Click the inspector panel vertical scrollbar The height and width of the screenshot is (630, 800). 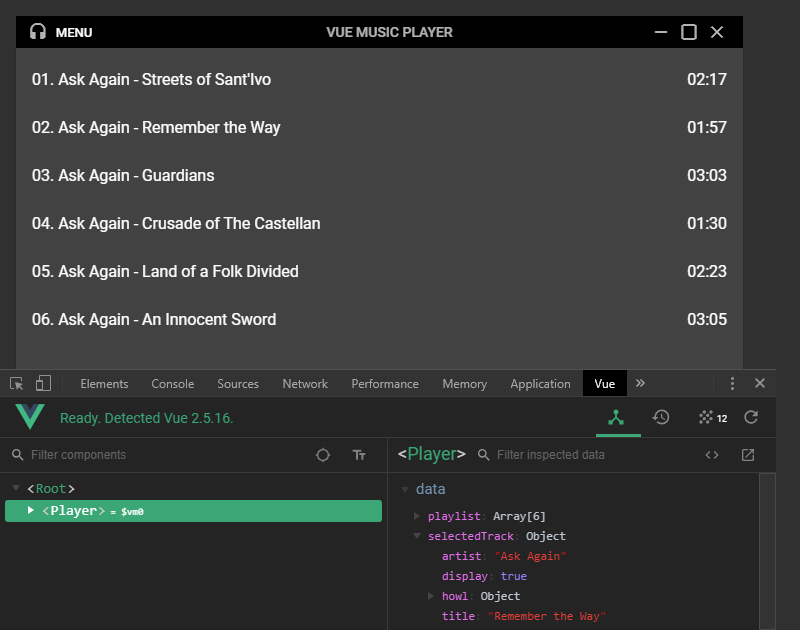click(767, 551)
